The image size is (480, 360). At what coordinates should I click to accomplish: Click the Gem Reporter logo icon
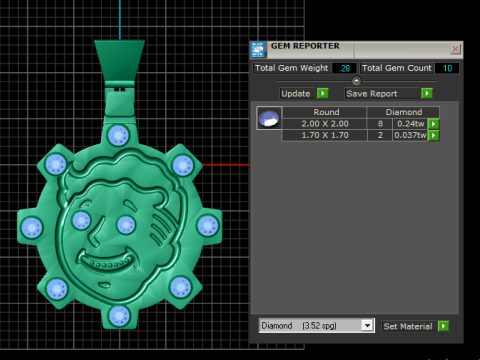(x=258, y=50)
